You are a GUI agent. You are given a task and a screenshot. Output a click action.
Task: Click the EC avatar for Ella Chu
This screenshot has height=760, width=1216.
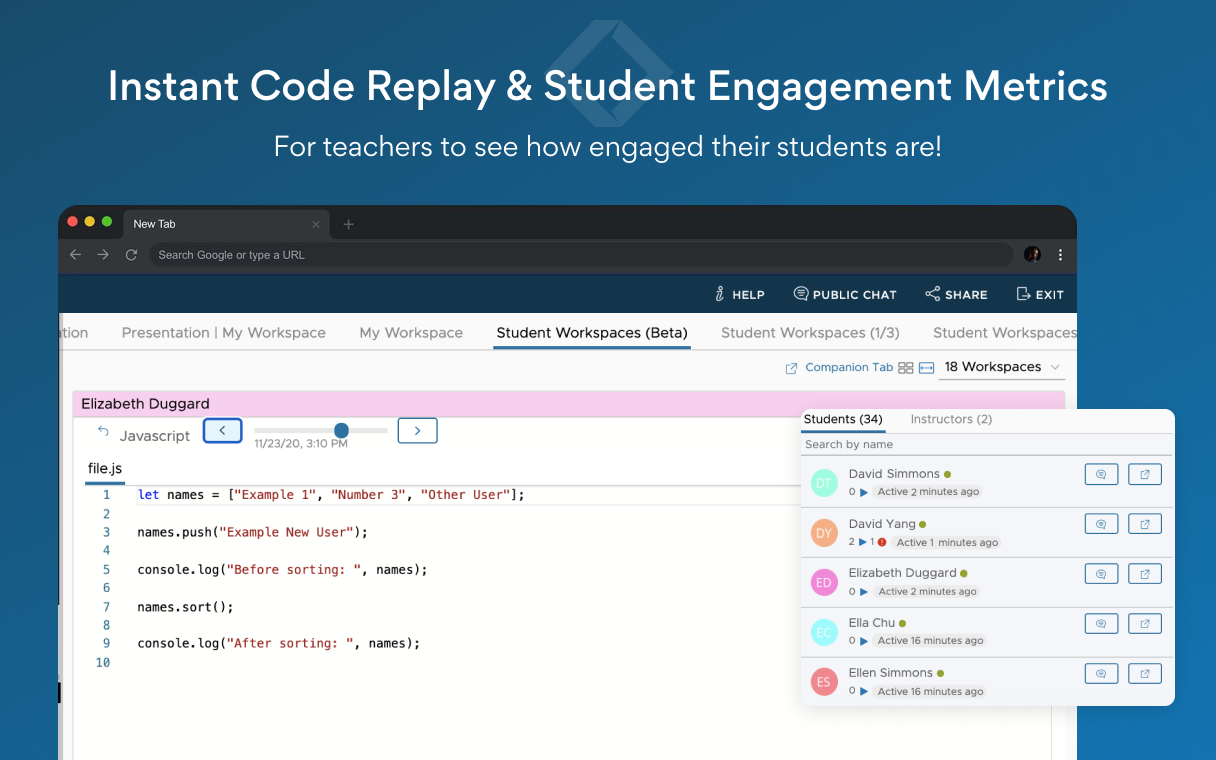[x=824, y=632]
